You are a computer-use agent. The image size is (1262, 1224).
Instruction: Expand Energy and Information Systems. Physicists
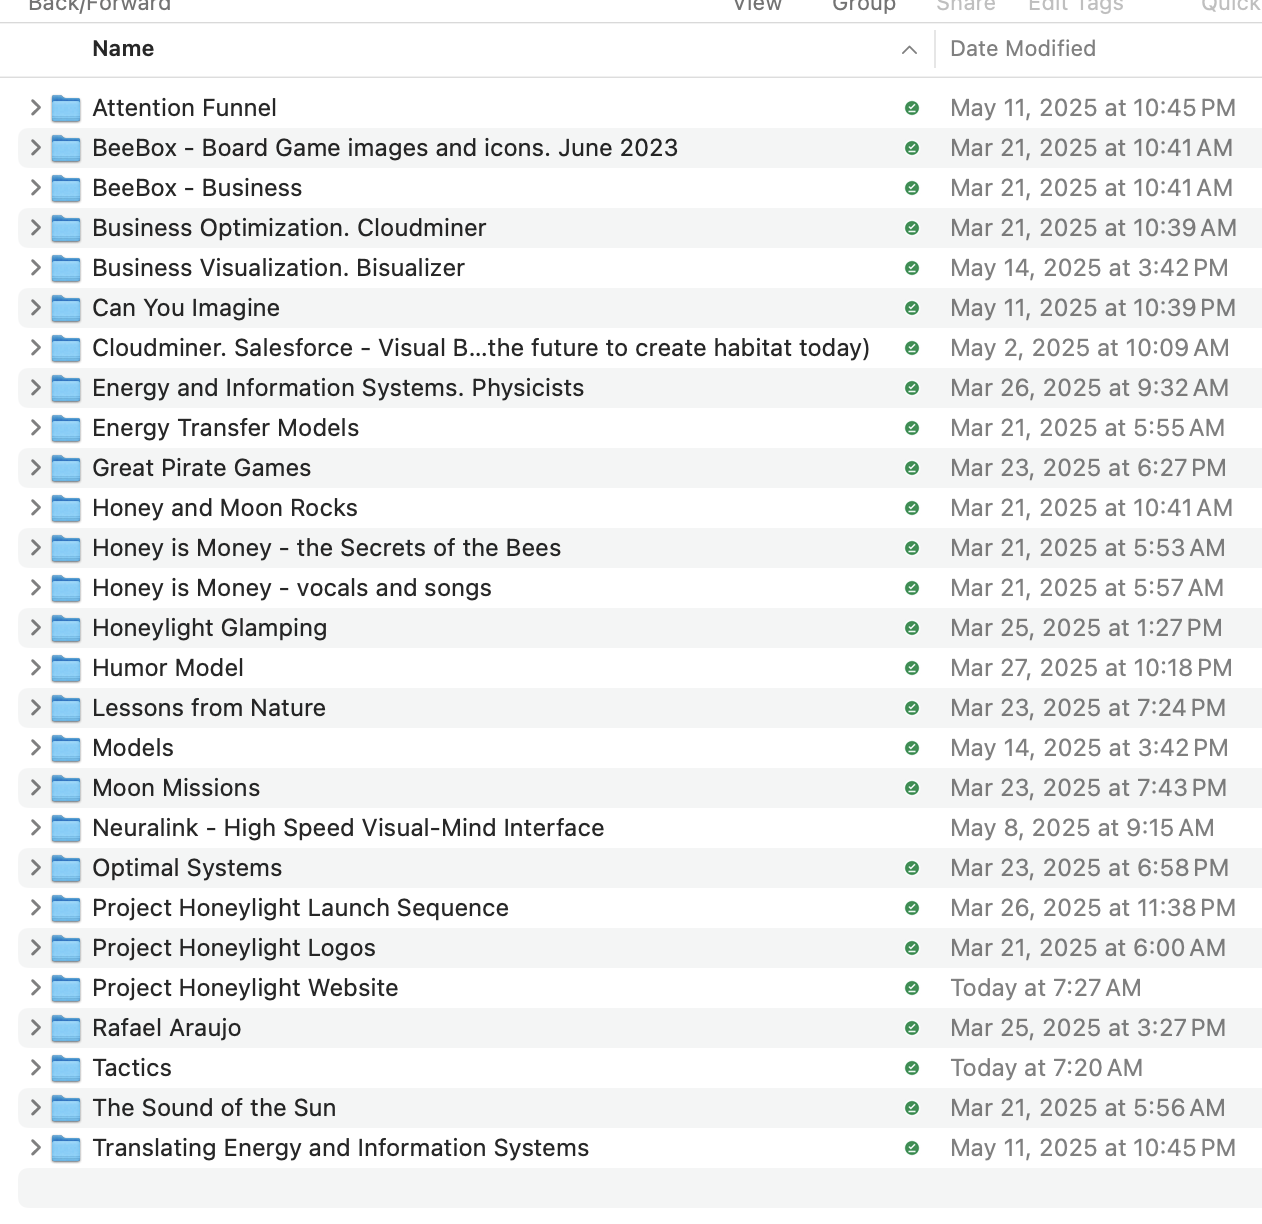35,388
